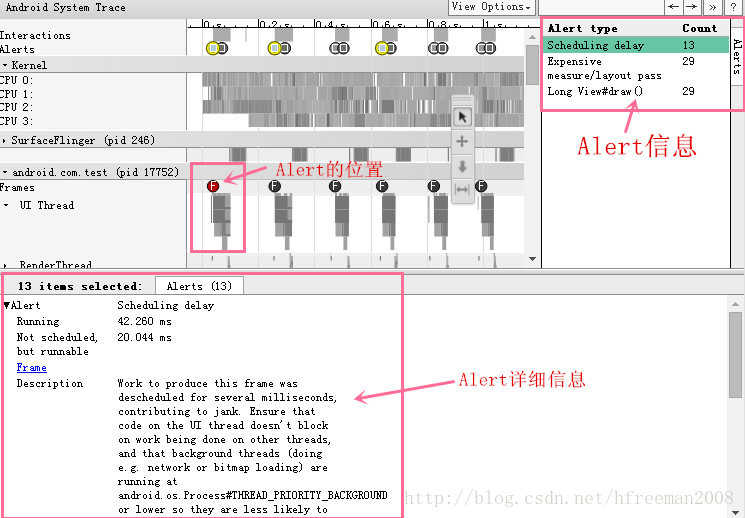Click the details pane scrollbar thumb
The image size is (745, 518).
pyautogui.click(x=735, y=355)
